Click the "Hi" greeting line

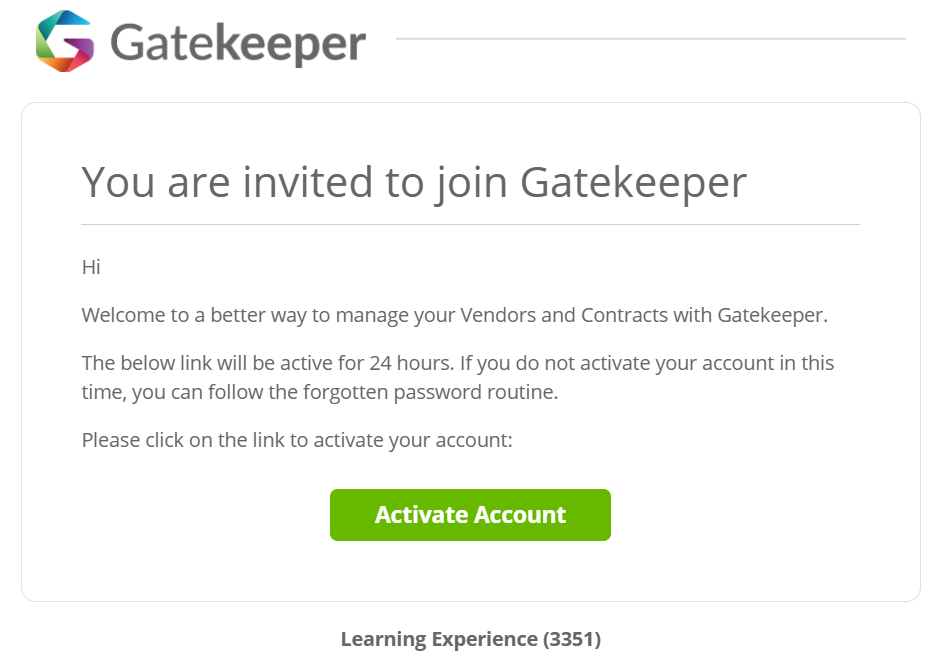coord(91,267)
